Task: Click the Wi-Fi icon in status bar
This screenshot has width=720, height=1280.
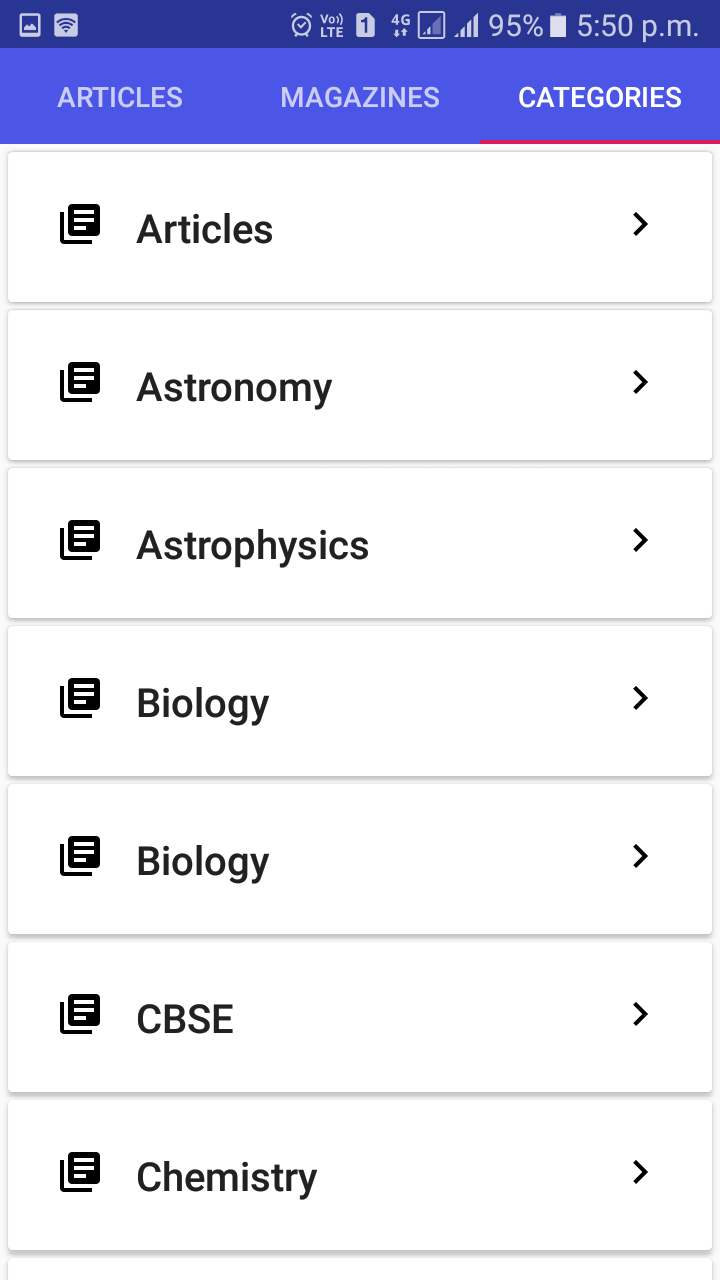Action: (66, 25)
